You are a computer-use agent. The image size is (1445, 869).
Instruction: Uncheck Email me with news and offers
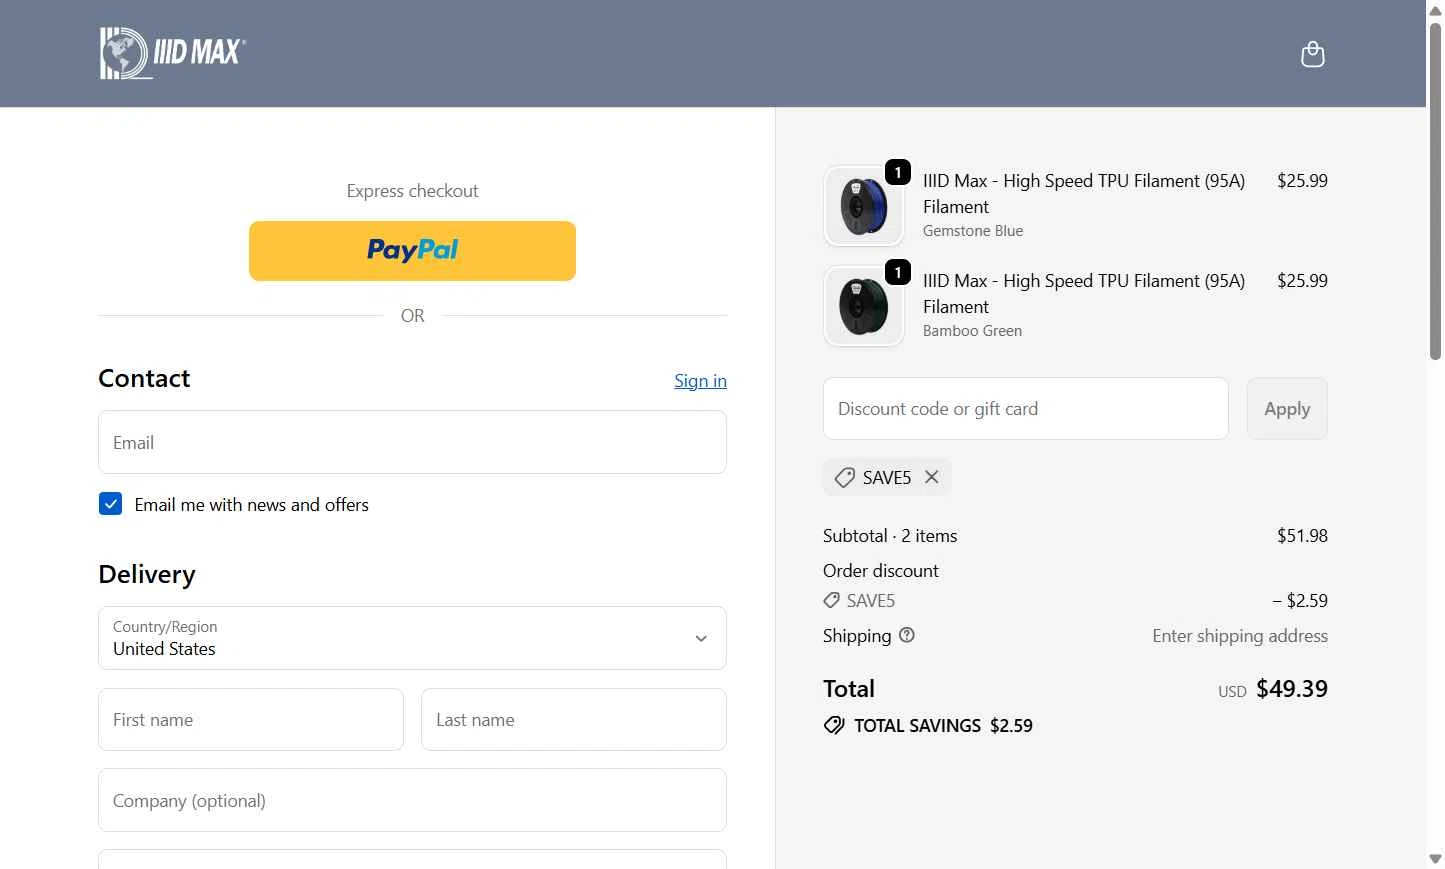click(110, 504)
